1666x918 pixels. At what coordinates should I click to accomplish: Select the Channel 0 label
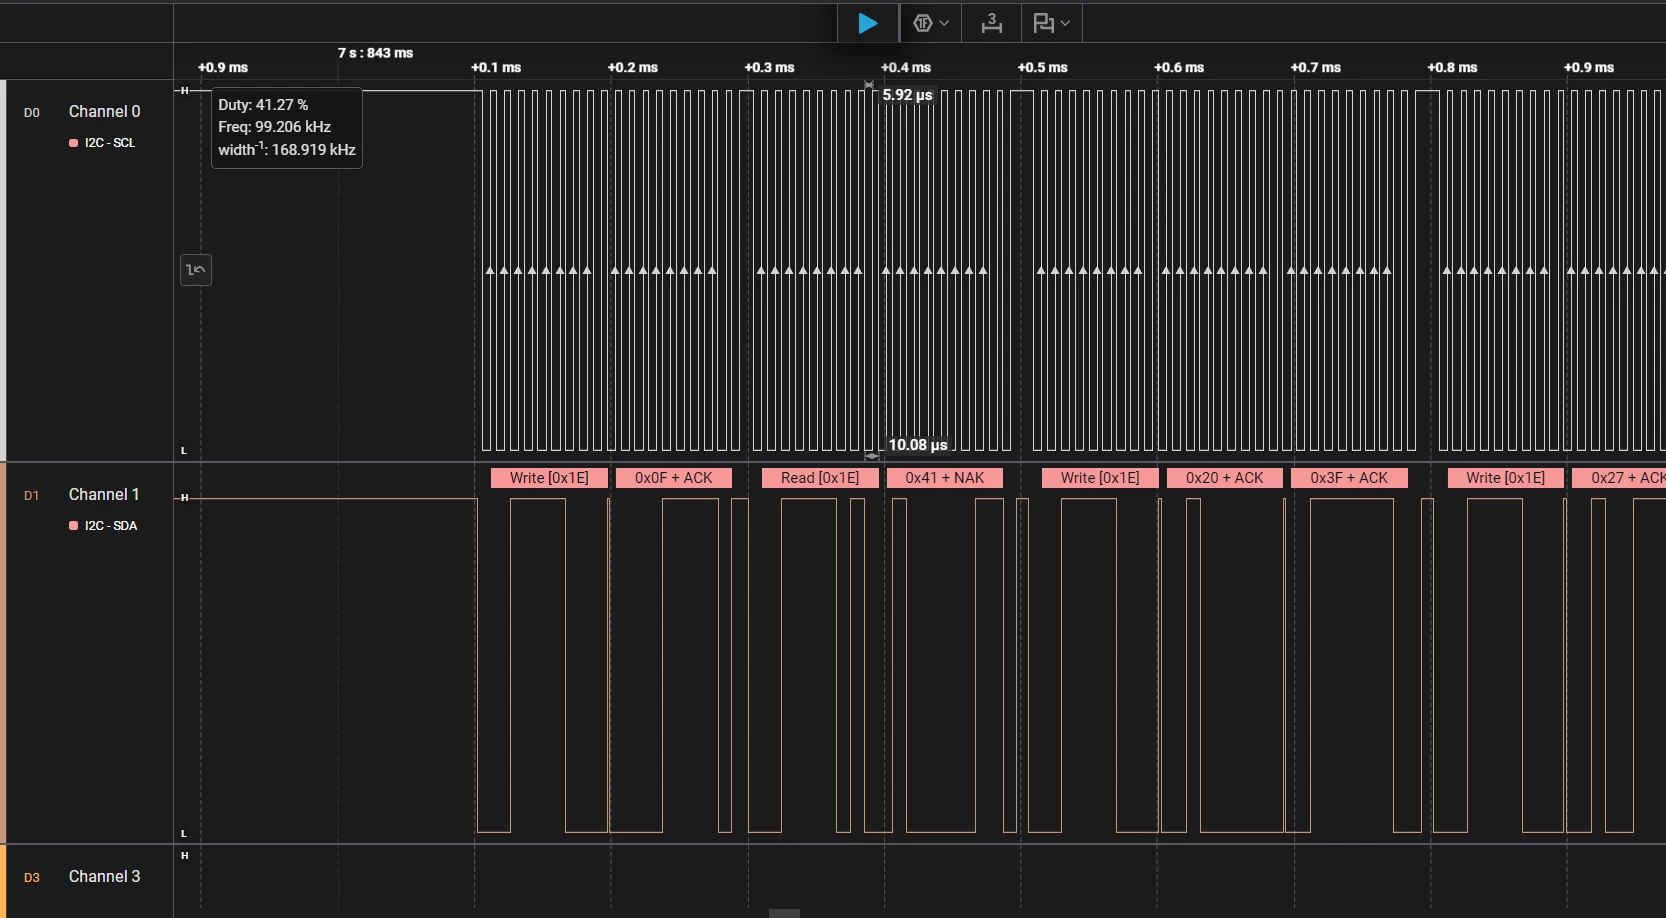pyautogui.click(x=104, y=111)
